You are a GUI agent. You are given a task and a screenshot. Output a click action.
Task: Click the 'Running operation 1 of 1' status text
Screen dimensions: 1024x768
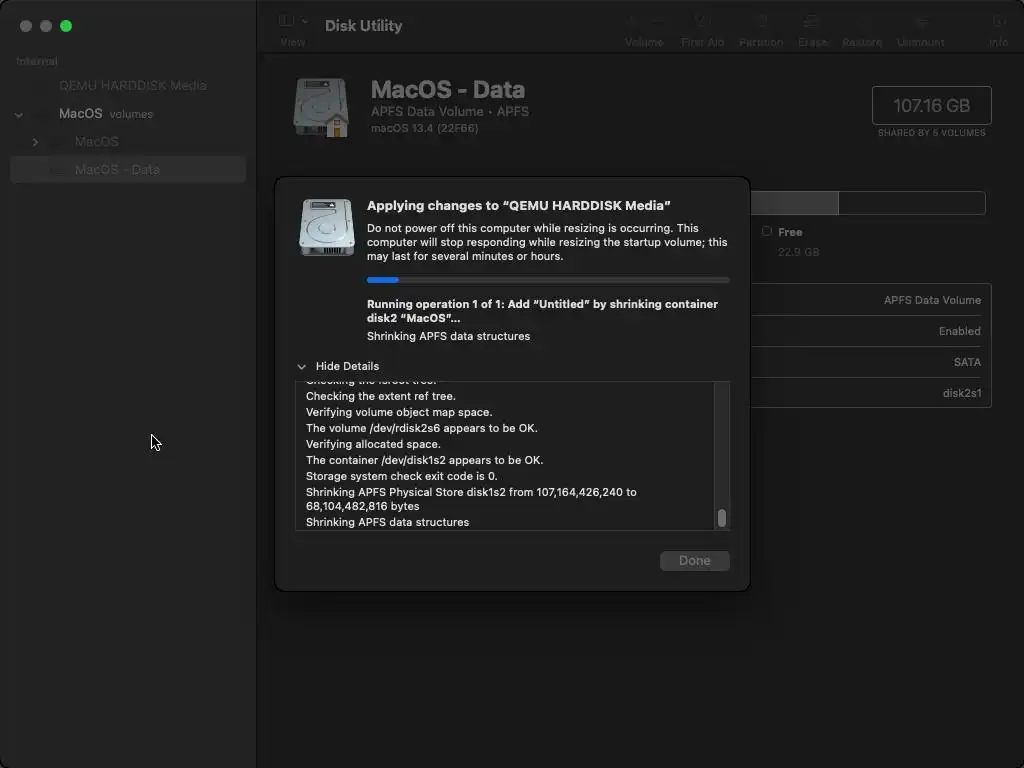542,311
